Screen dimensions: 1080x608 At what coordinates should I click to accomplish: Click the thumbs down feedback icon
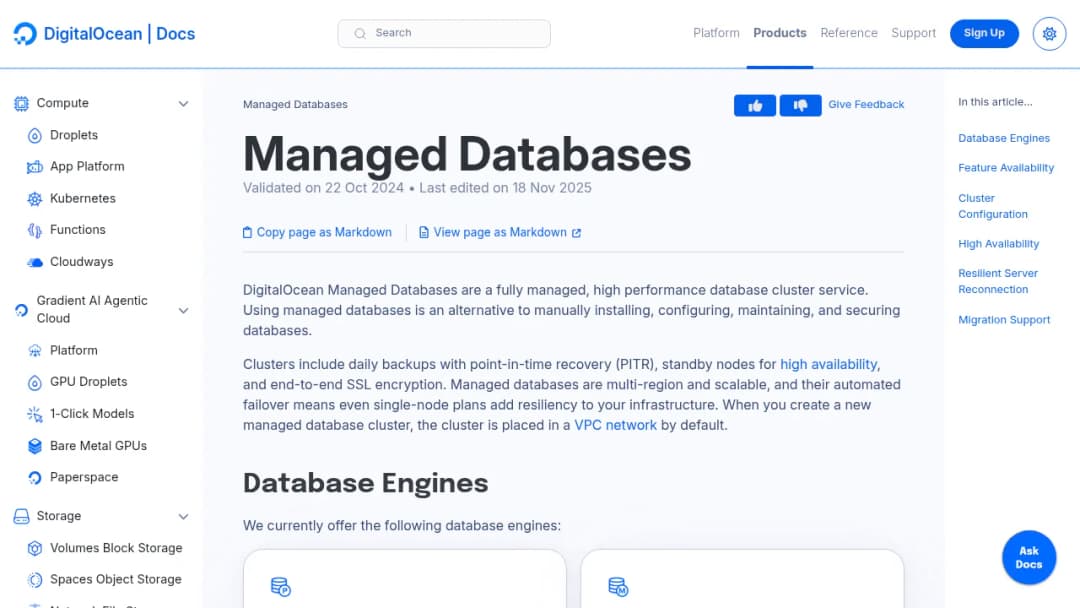(x=800, y=105)
